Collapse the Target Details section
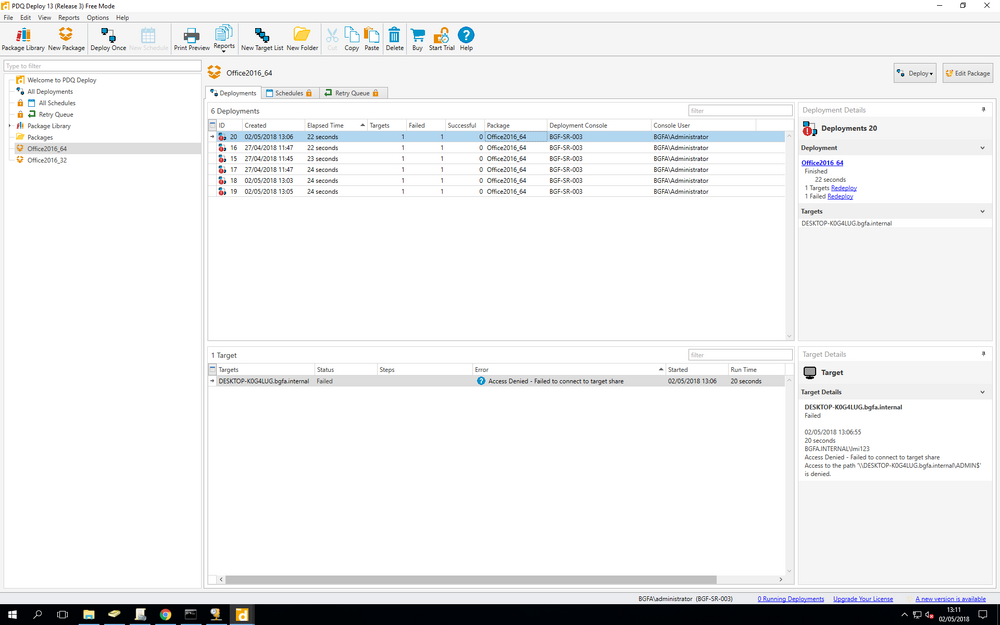Viewport: 1000px width, 625px height. click(982, 392)
